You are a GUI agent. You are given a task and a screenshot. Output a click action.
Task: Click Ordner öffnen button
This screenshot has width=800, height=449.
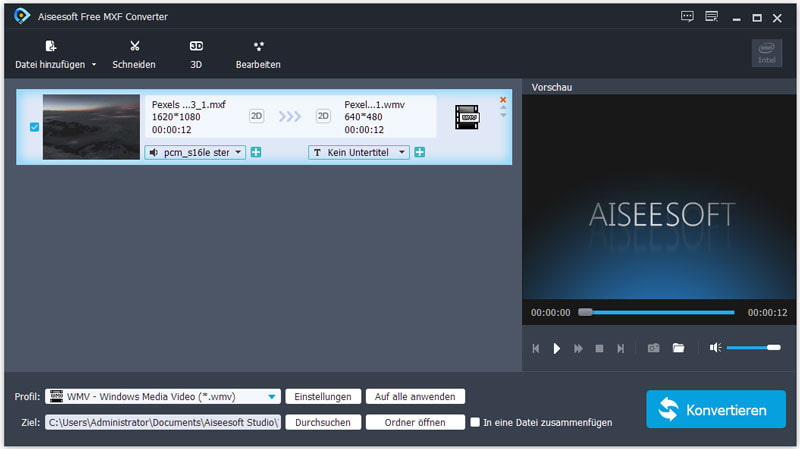tap(415, 422)
